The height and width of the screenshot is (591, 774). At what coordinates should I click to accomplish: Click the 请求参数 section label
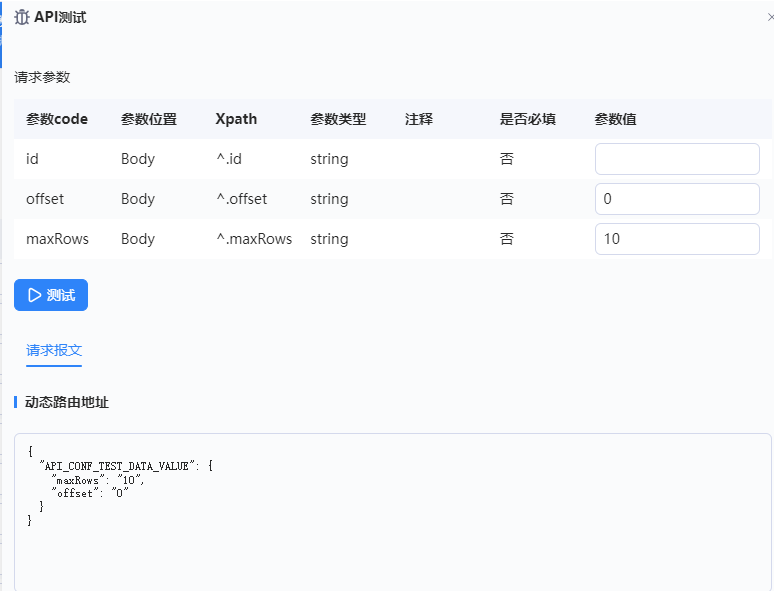pos(42,77)
